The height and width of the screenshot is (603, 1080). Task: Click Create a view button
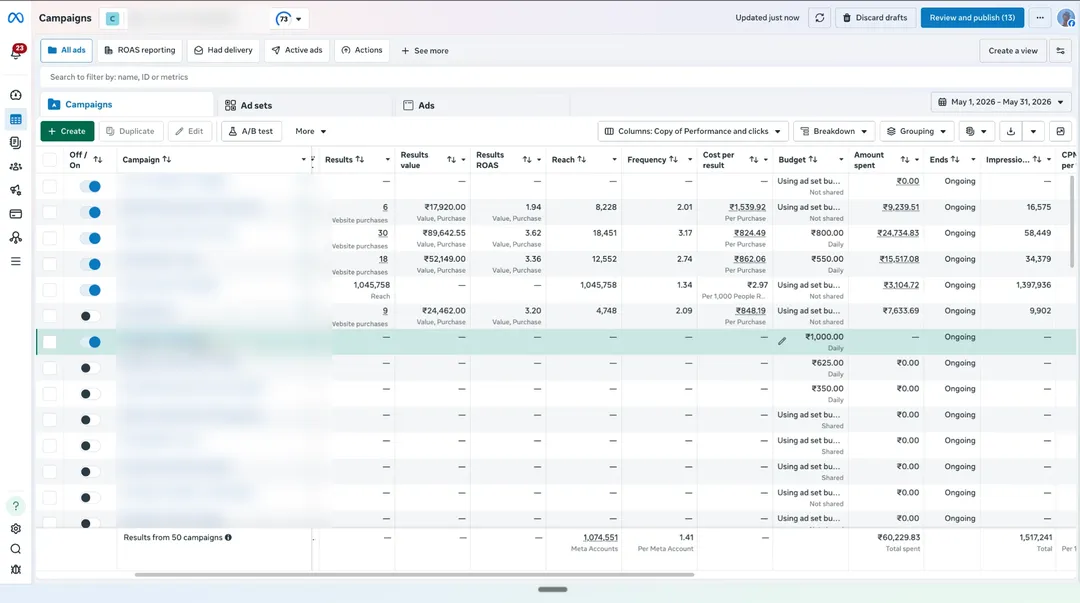click(1012, 51)
